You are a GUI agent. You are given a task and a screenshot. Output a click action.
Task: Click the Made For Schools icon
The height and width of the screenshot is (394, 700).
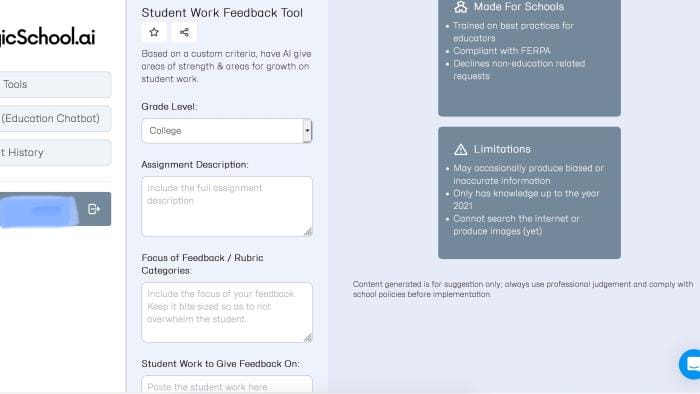[461, 7]
